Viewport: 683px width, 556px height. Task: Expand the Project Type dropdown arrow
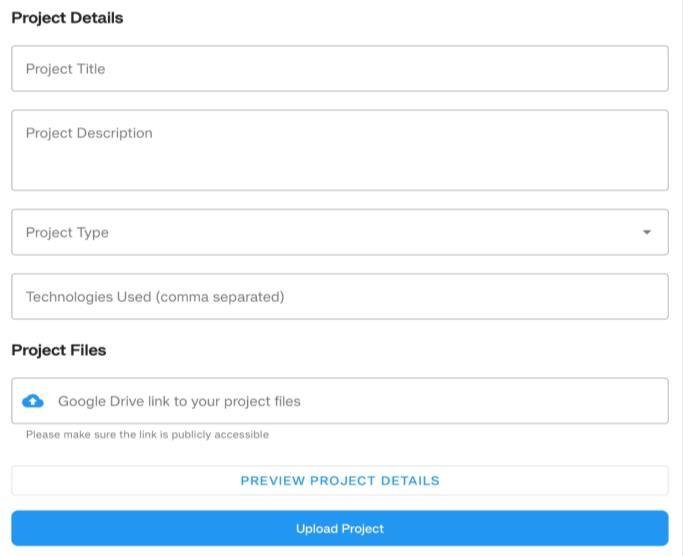coord(646,232)
